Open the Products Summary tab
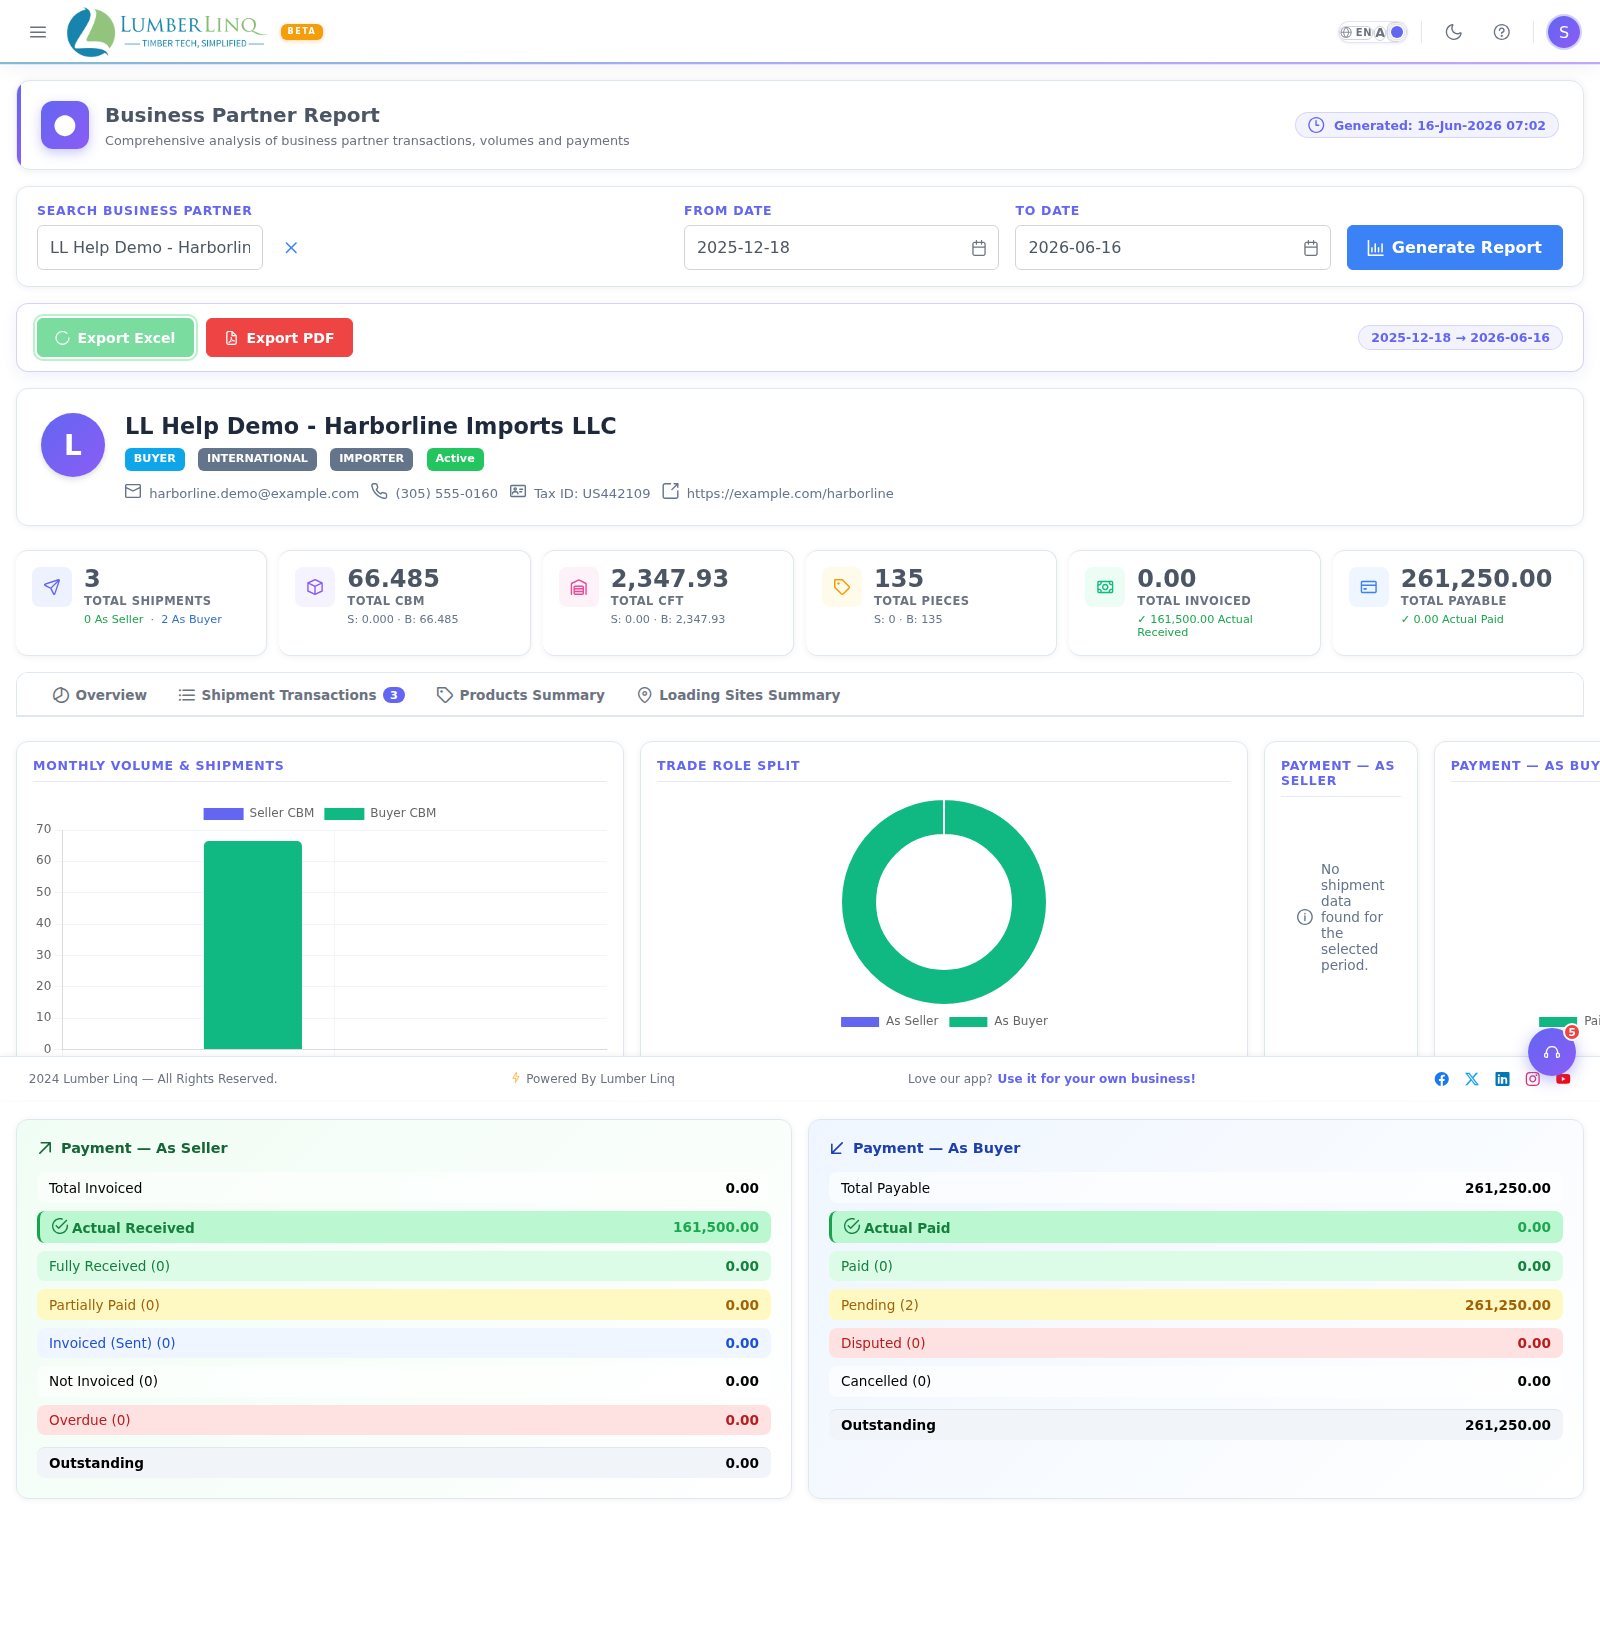Image resolution: width=1600 pixels, height=1643 pixels. (x=521, y=695)
